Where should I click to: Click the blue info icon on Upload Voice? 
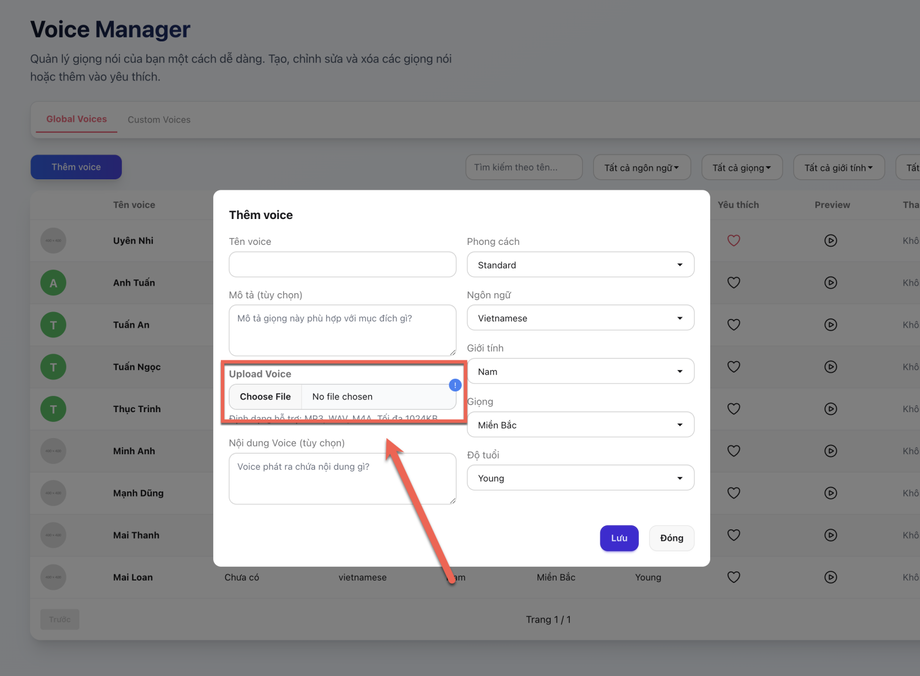[455, 385]
